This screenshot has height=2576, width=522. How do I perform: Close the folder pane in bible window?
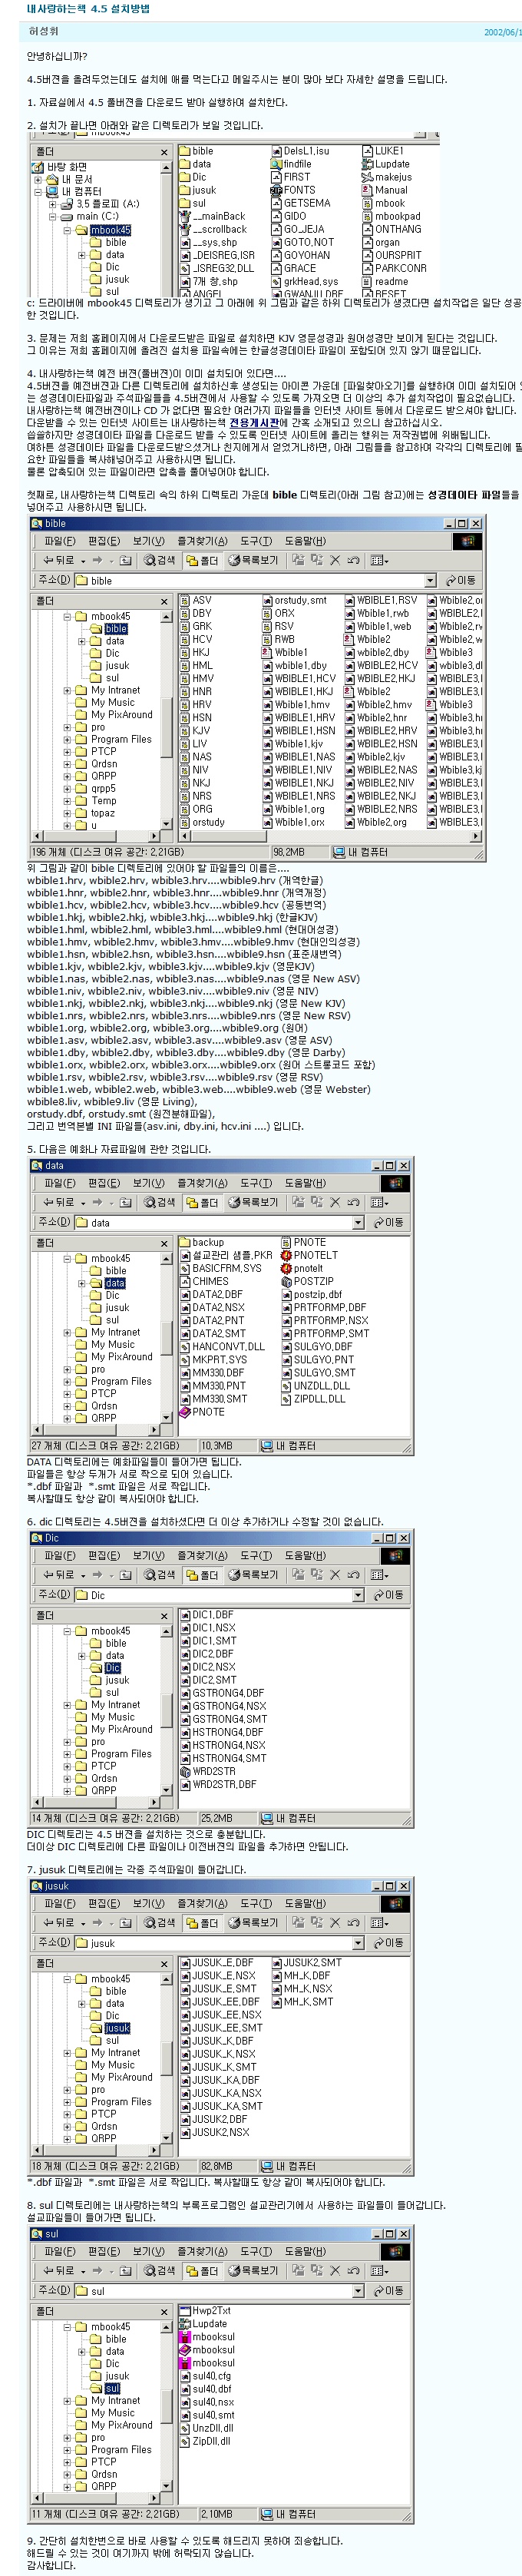click(165, 602)
